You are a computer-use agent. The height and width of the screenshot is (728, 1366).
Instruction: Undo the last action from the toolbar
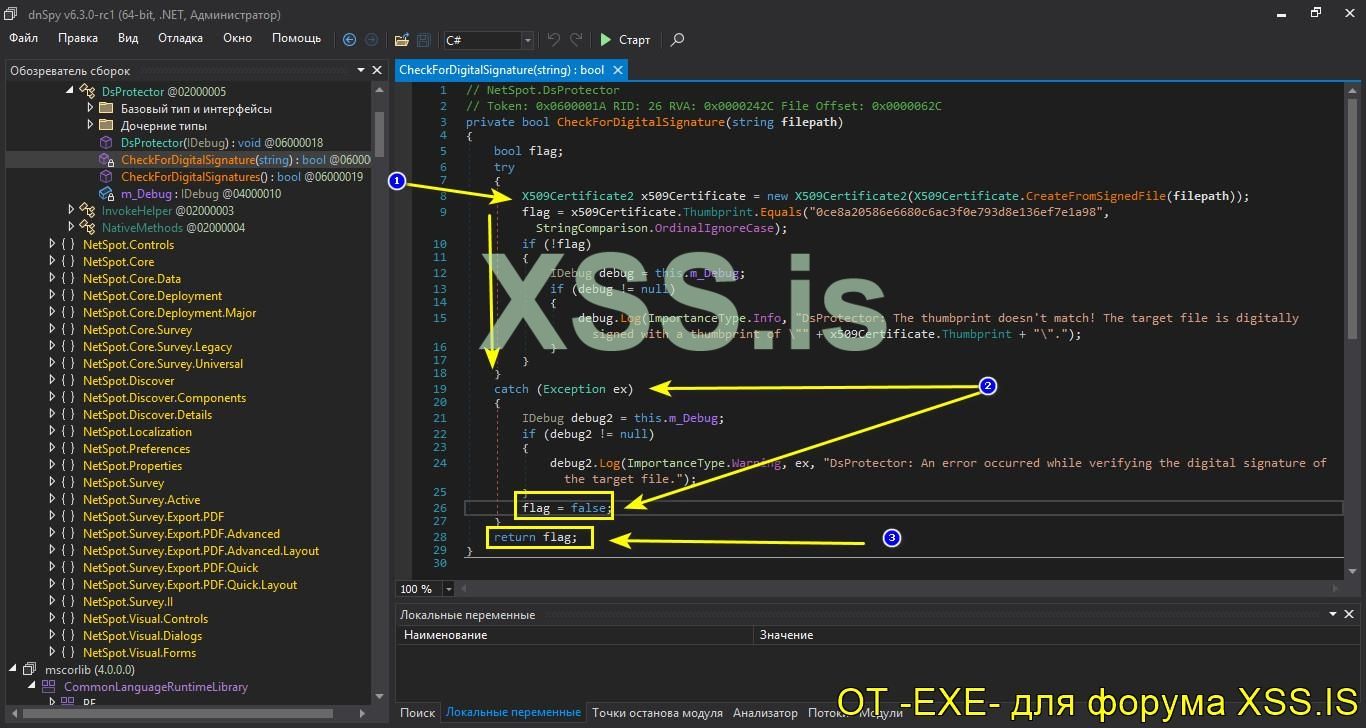554,40
